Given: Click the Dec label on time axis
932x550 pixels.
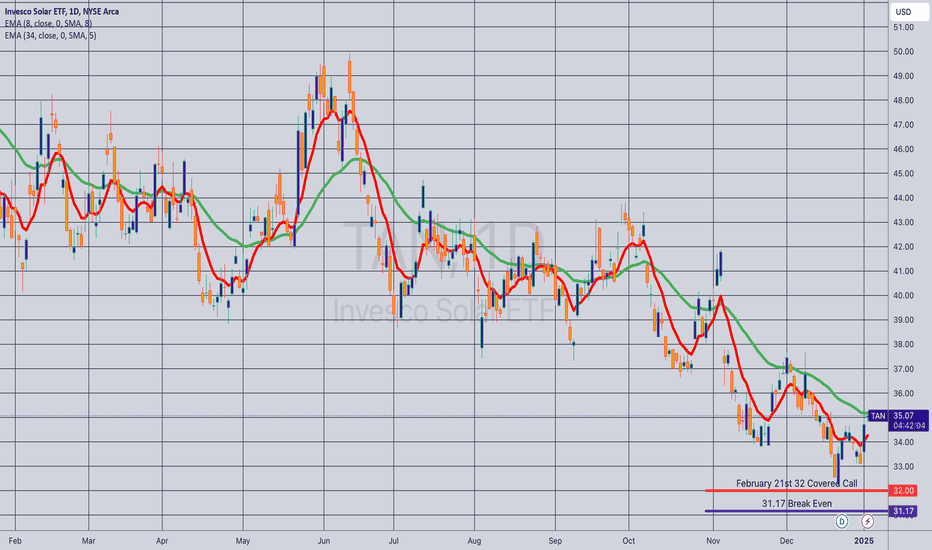Looking at the screenshot, I should pos(786,541).
